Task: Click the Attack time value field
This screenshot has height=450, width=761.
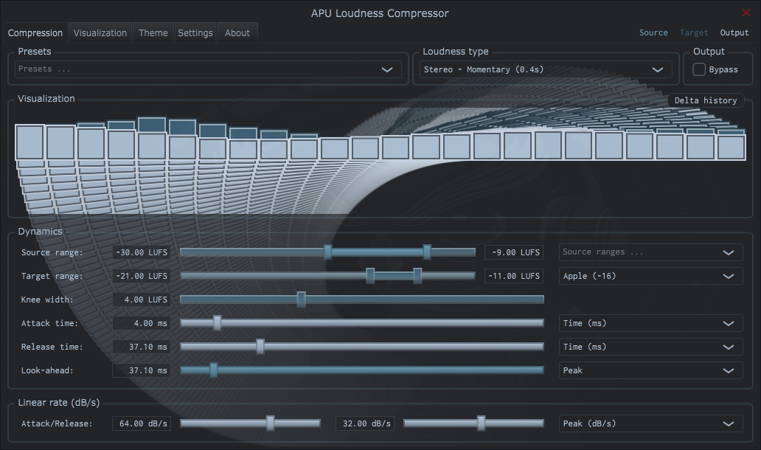Action: click(x=141, y=323)
